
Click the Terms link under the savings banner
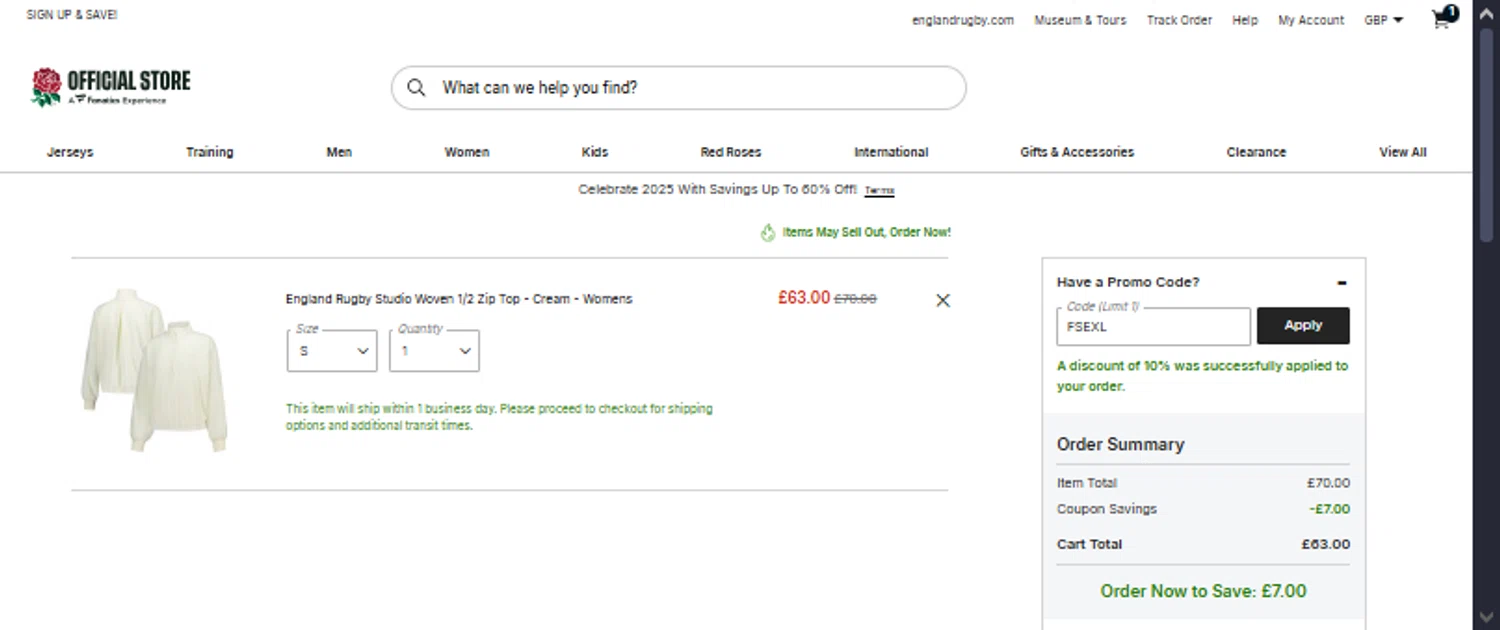point(879,190)
